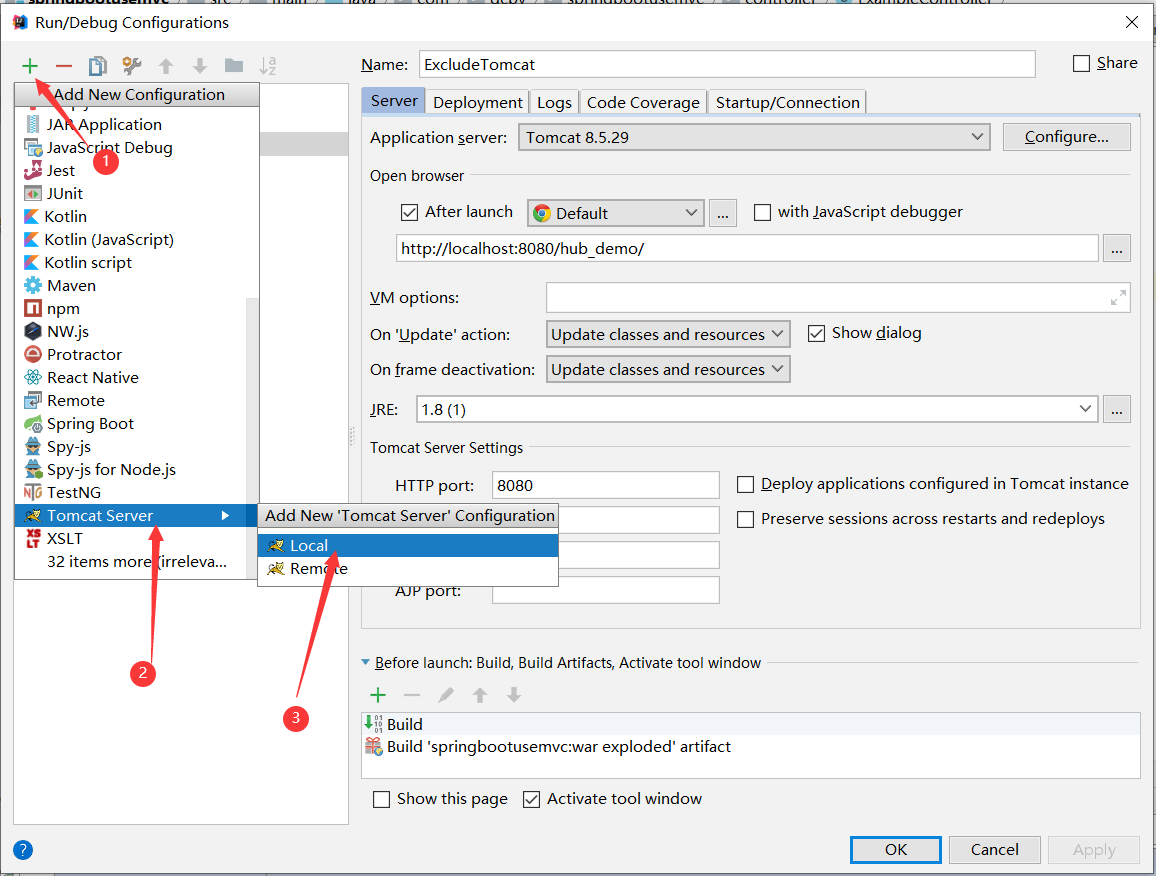Image resolution: width=1156 pixels, height=876 pixels.
Task: Select the Build task in the Before launch list
Action: [751, 724]
